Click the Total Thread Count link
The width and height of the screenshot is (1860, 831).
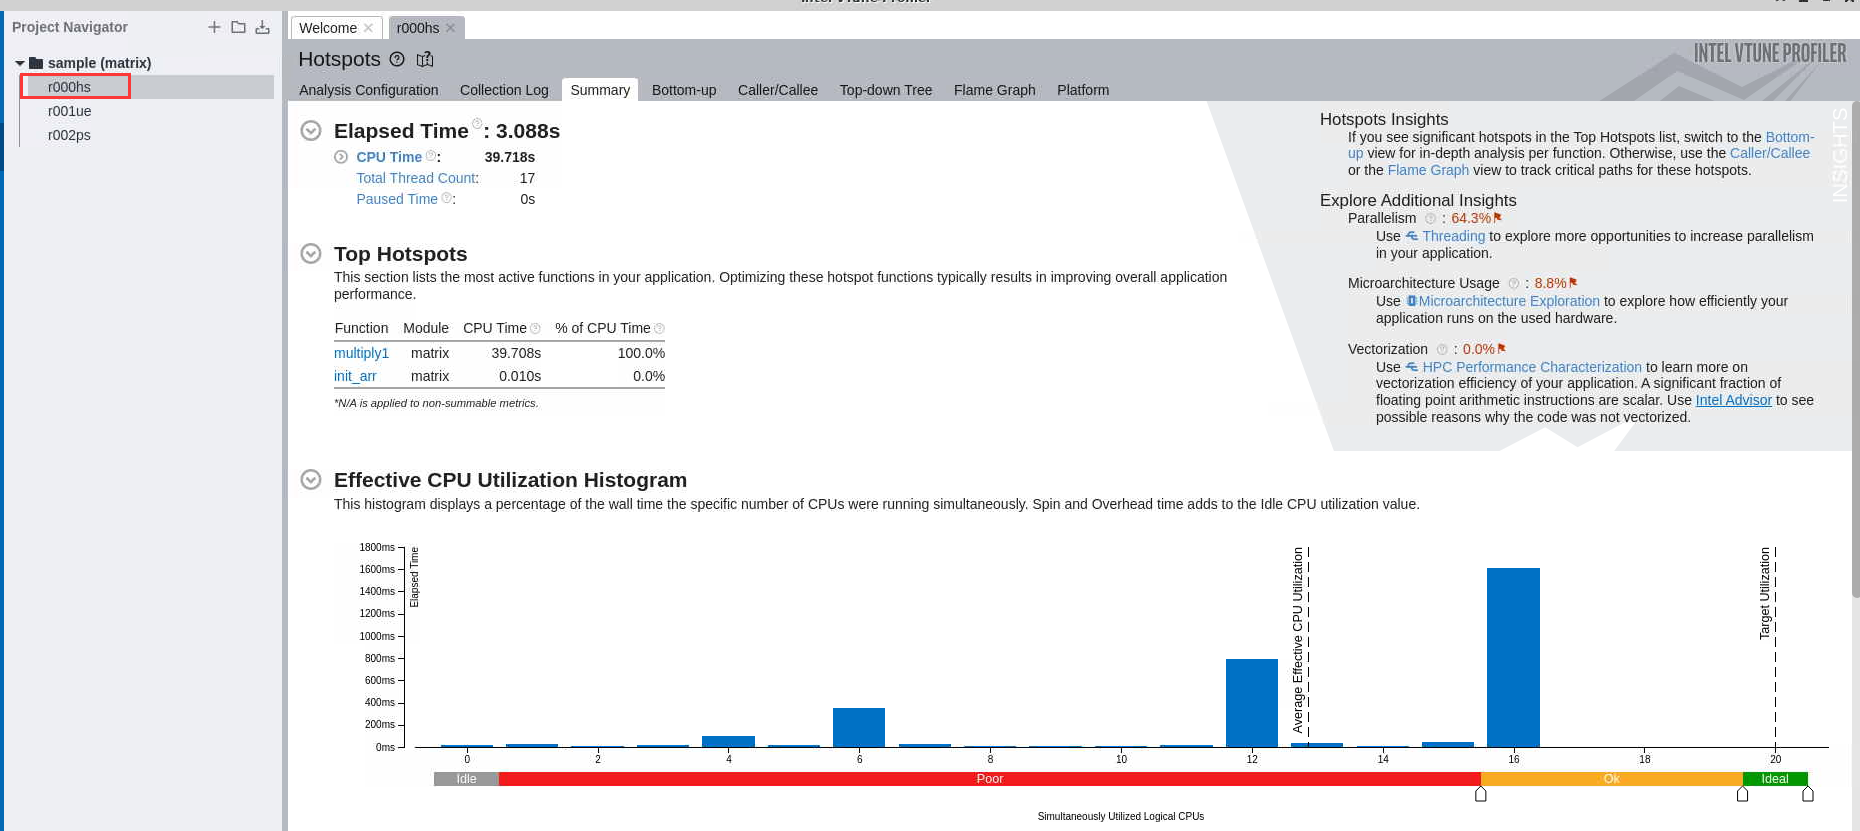click(x=417, y=178)
